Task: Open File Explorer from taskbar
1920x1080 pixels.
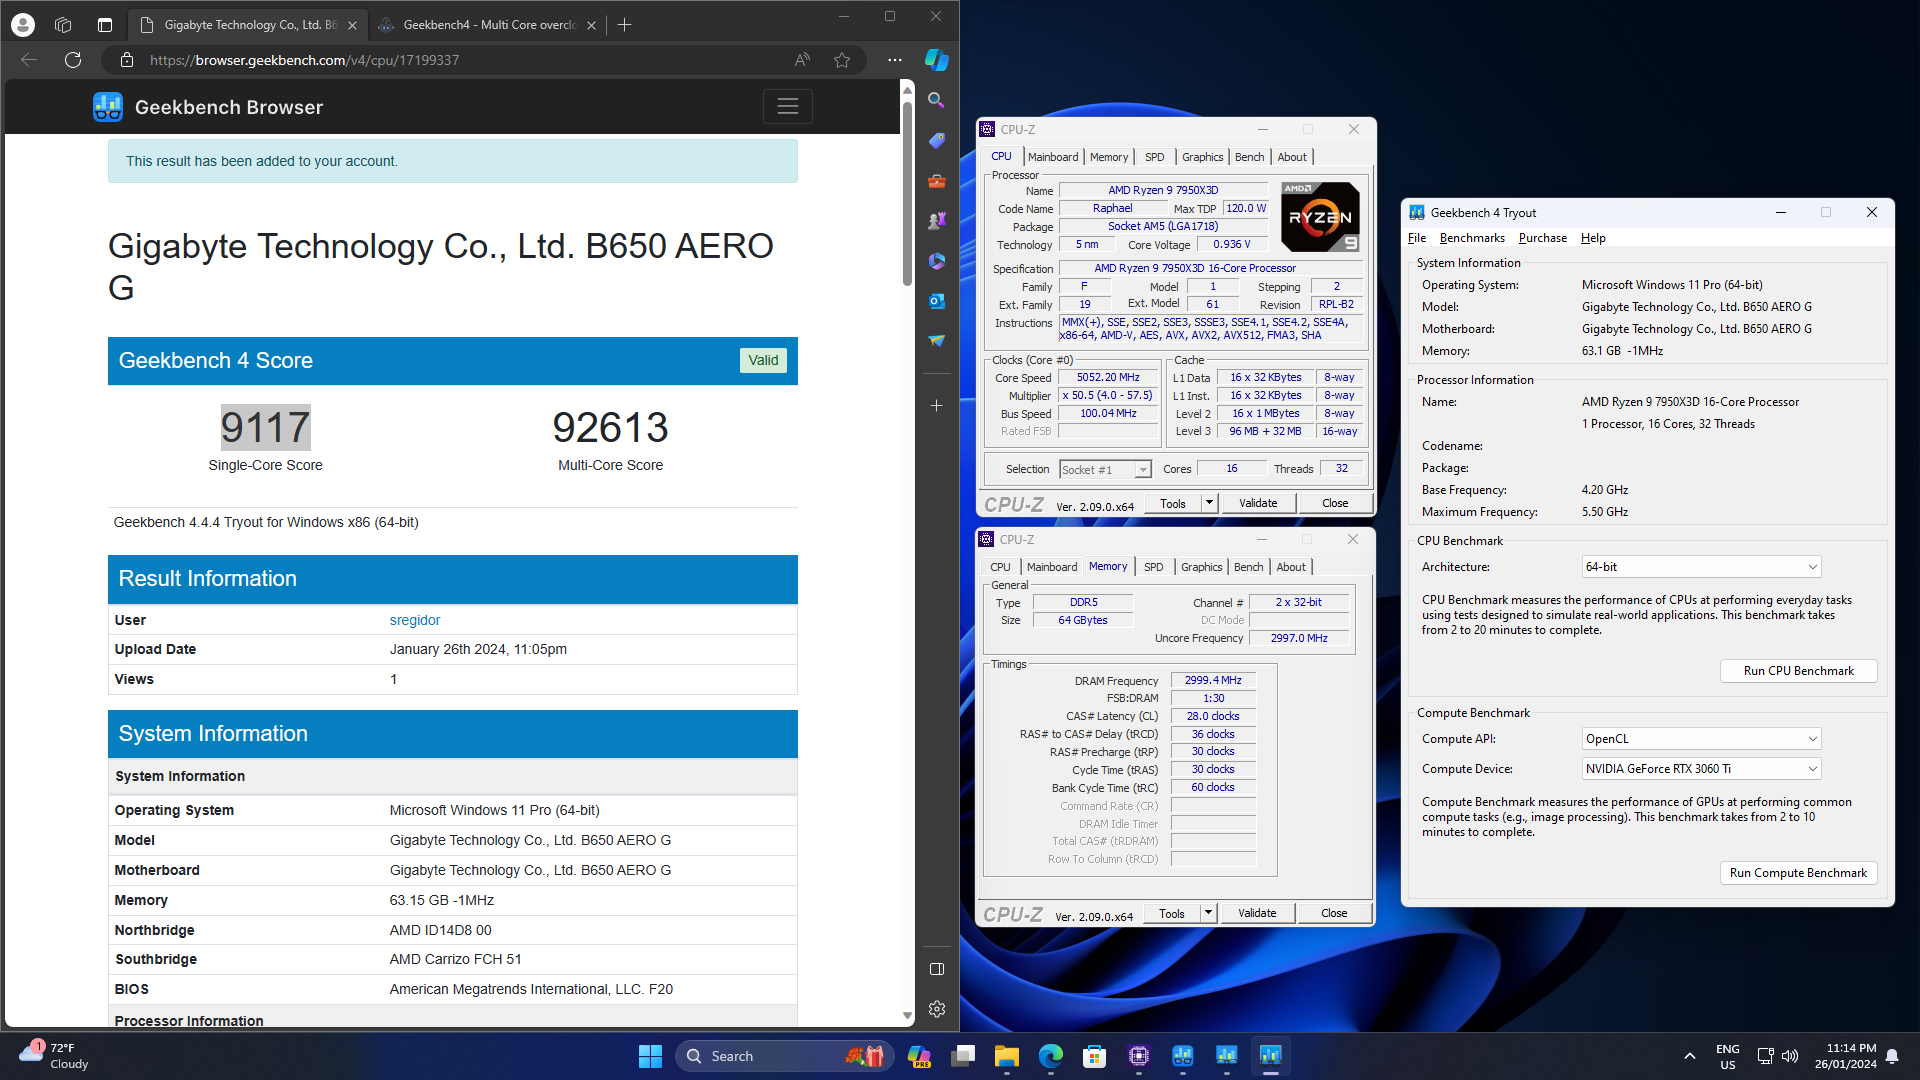Action: click(x=1006, y=1056)
